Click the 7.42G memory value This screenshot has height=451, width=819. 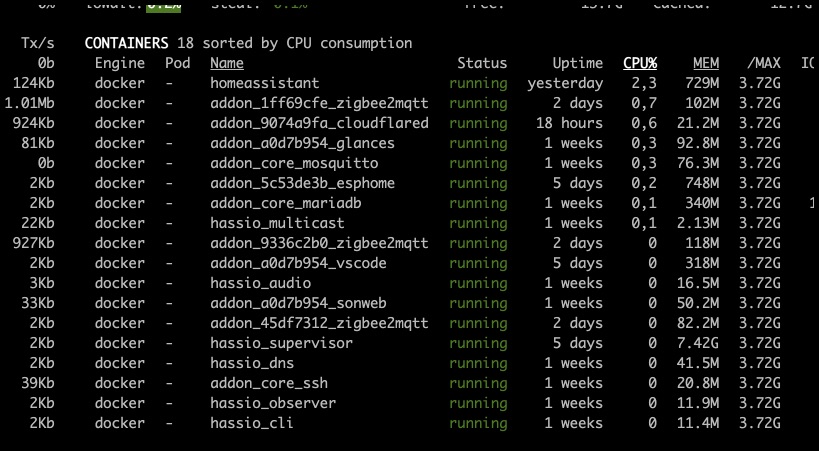(698, 343)
